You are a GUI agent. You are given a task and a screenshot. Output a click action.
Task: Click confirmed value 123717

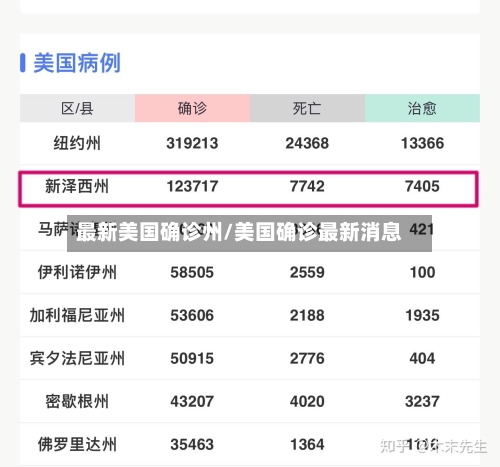pyautogui.click(x=192, y=186)
